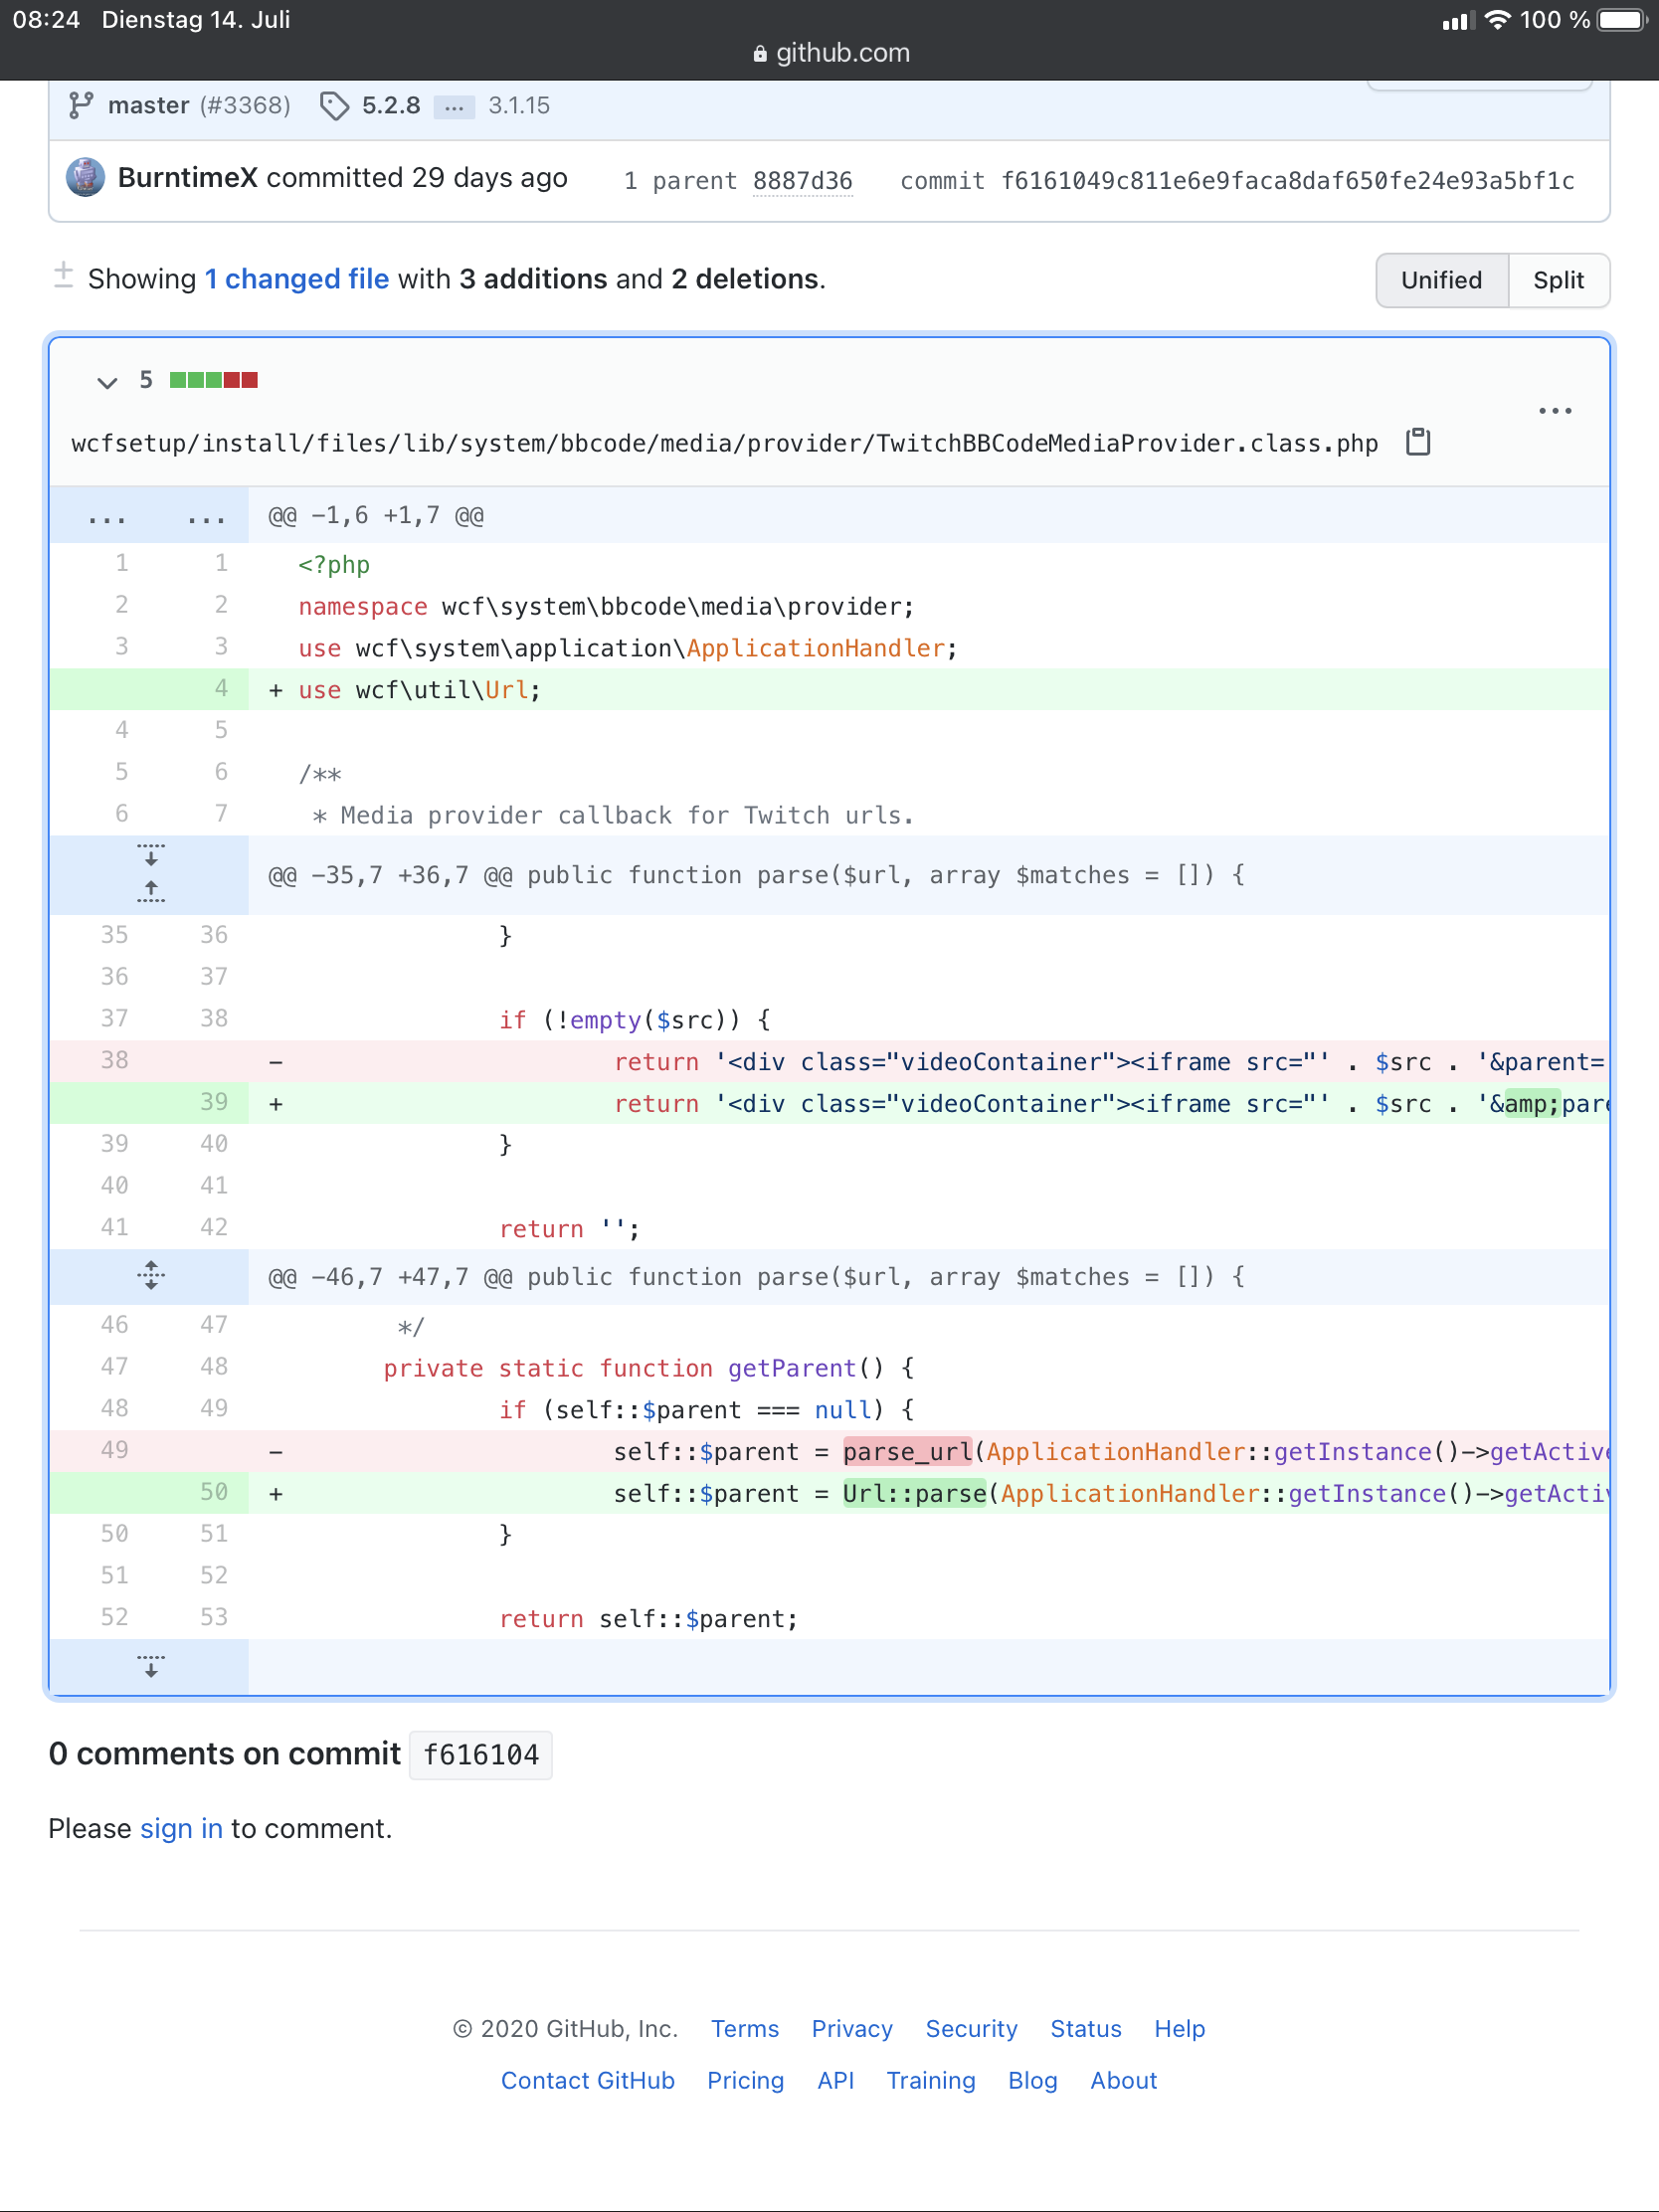1659x2212 pixels.
Task: Expand the hidden tags ellipsis
Action: pyautogui.click(x=454, y=107)
